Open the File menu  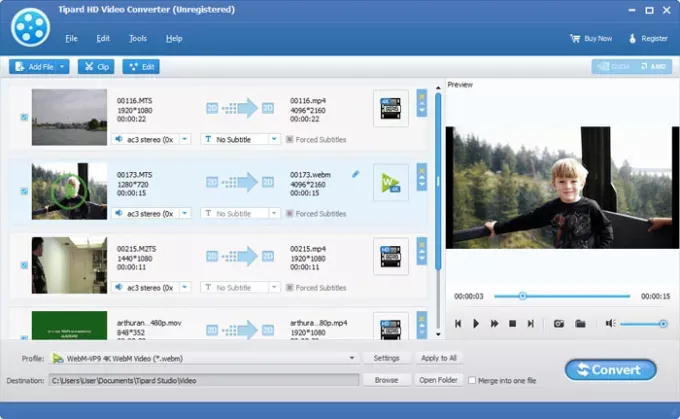point(72,39)
